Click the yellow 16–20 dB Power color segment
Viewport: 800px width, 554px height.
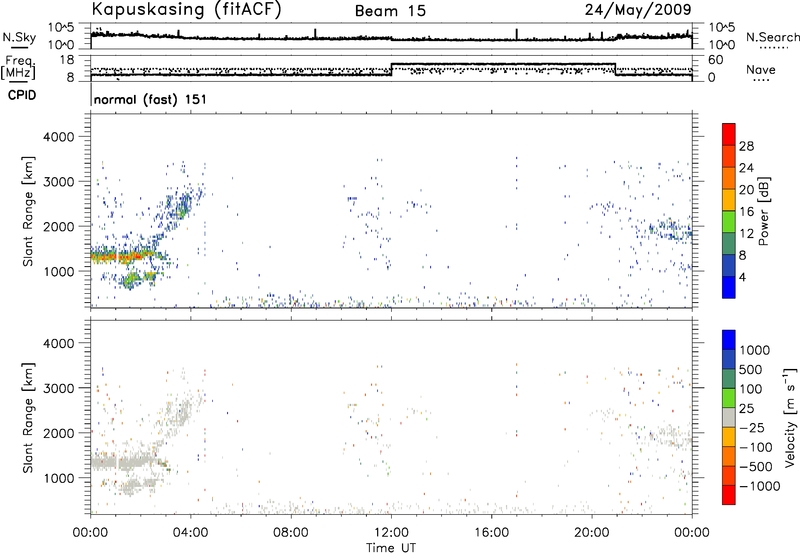(x=729, y=199)
